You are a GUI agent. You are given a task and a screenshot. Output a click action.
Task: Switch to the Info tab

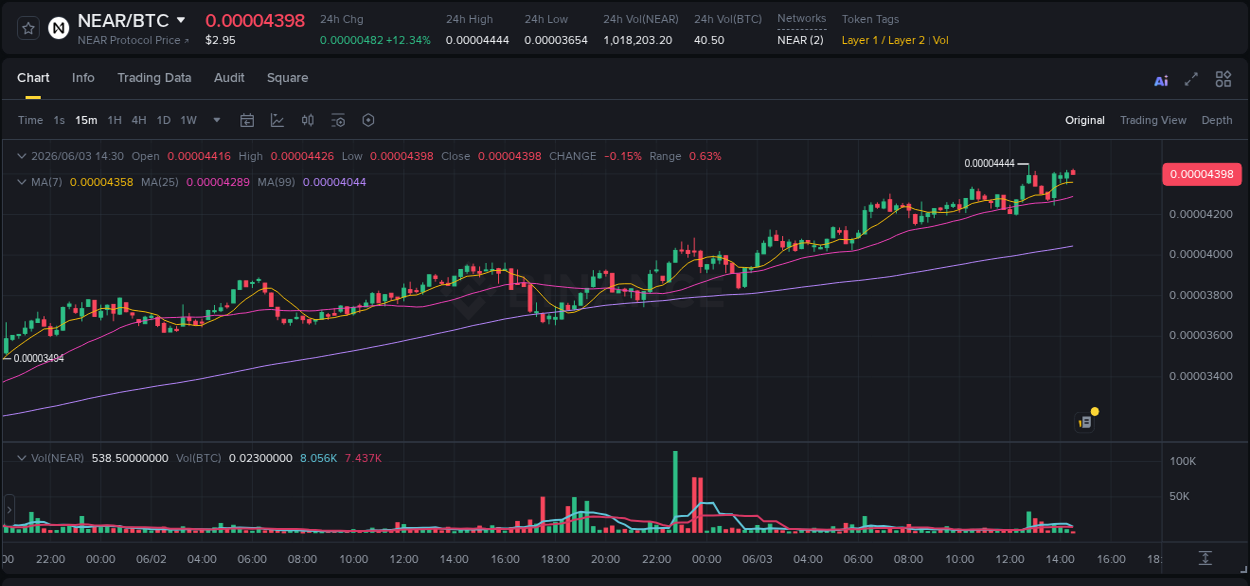[83, 78]
